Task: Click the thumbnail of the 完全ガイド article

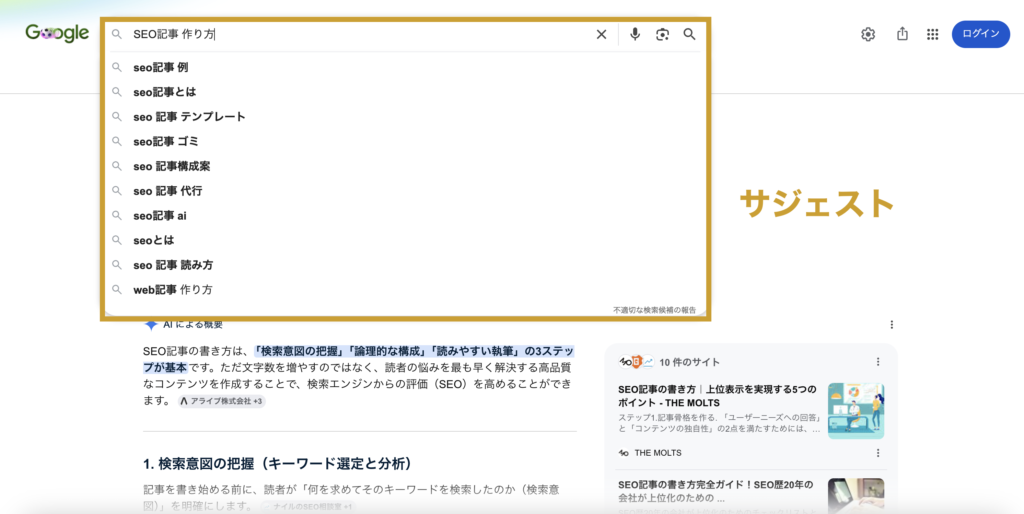Action: [856, 496]
